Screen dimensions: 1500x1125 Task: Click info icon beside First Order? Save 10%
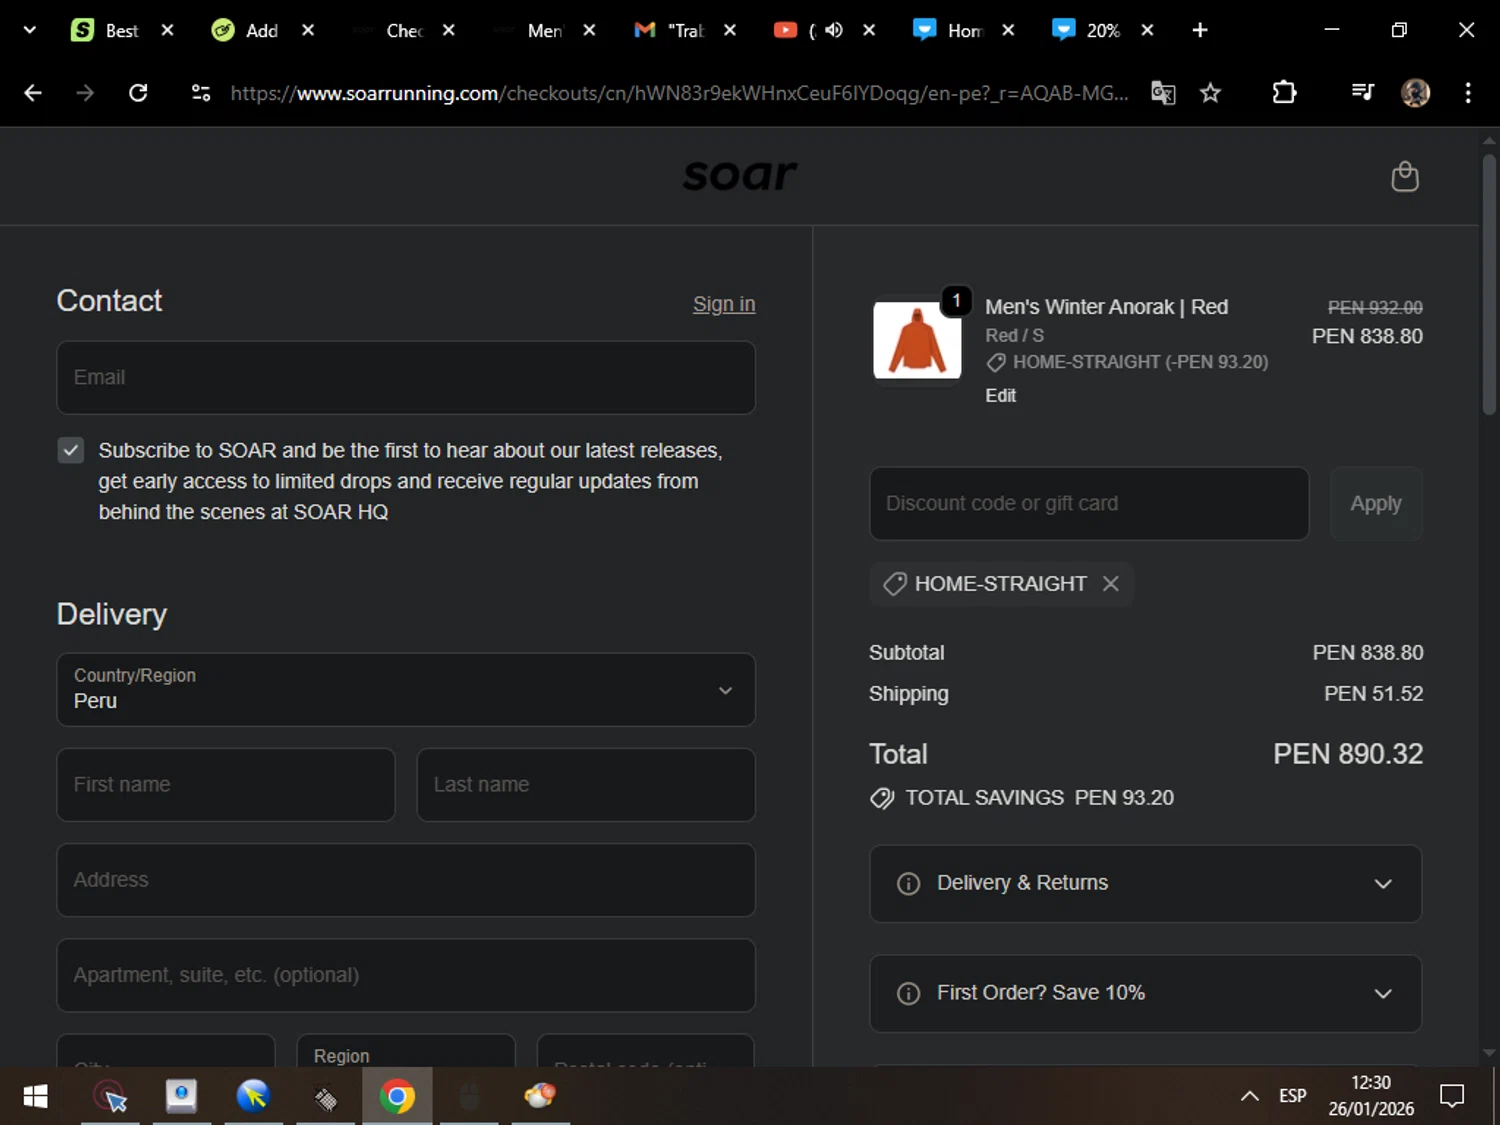point(908,993)
